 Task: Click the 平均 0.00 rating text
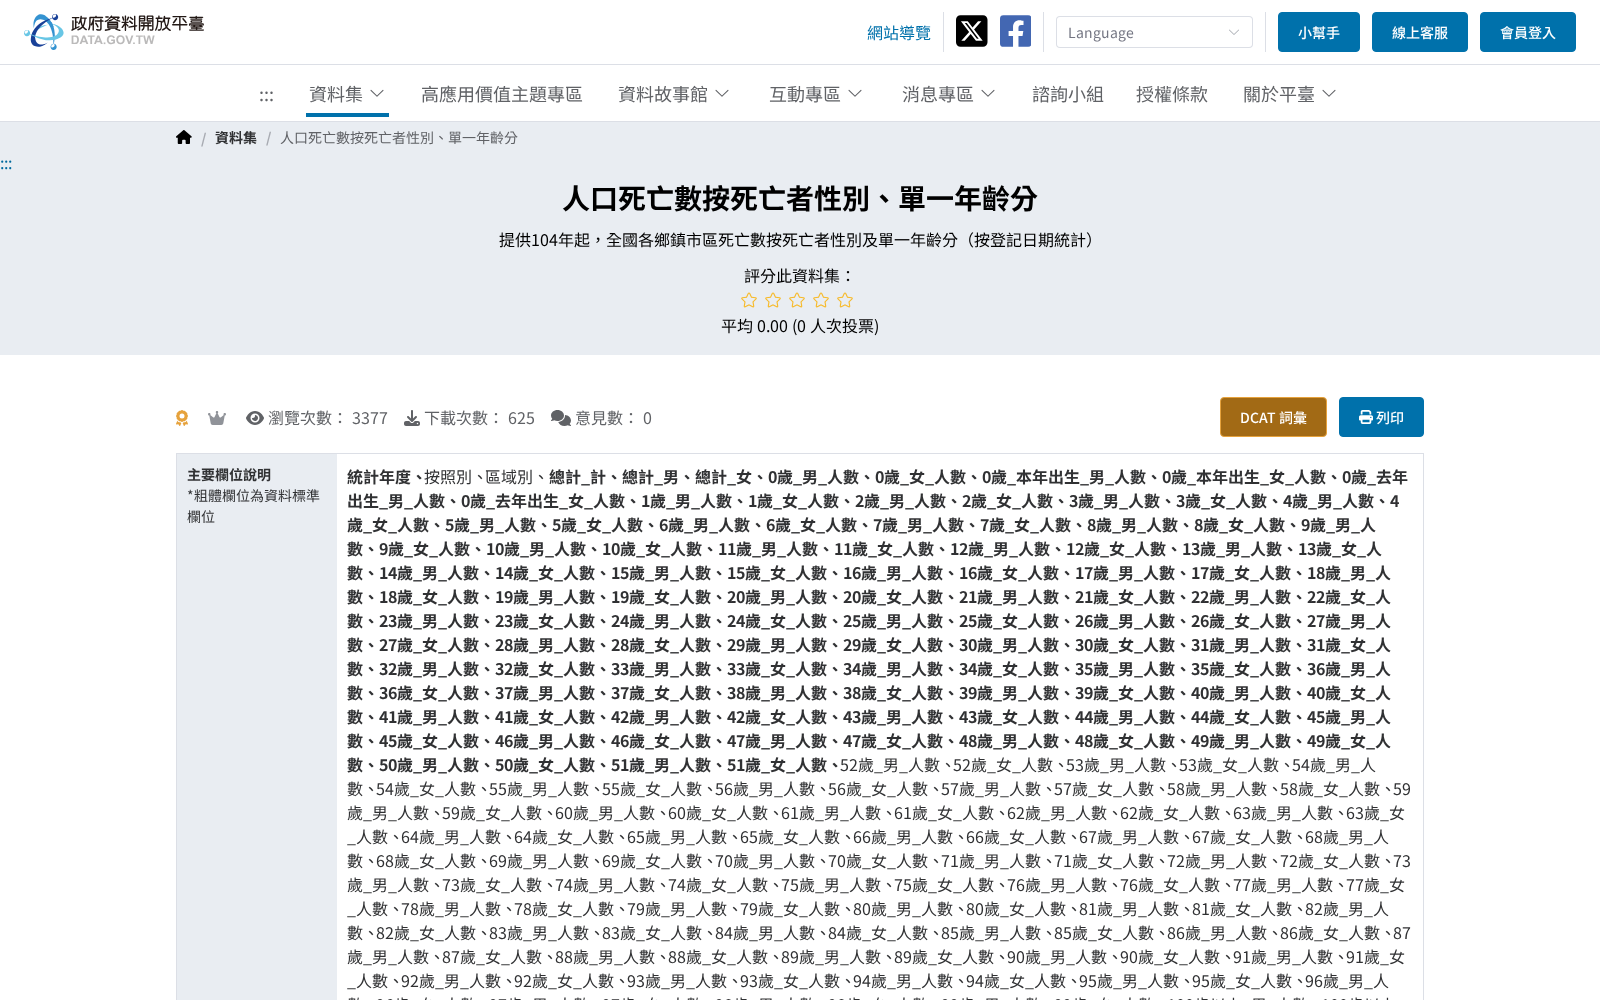click(x=800, y=326)
